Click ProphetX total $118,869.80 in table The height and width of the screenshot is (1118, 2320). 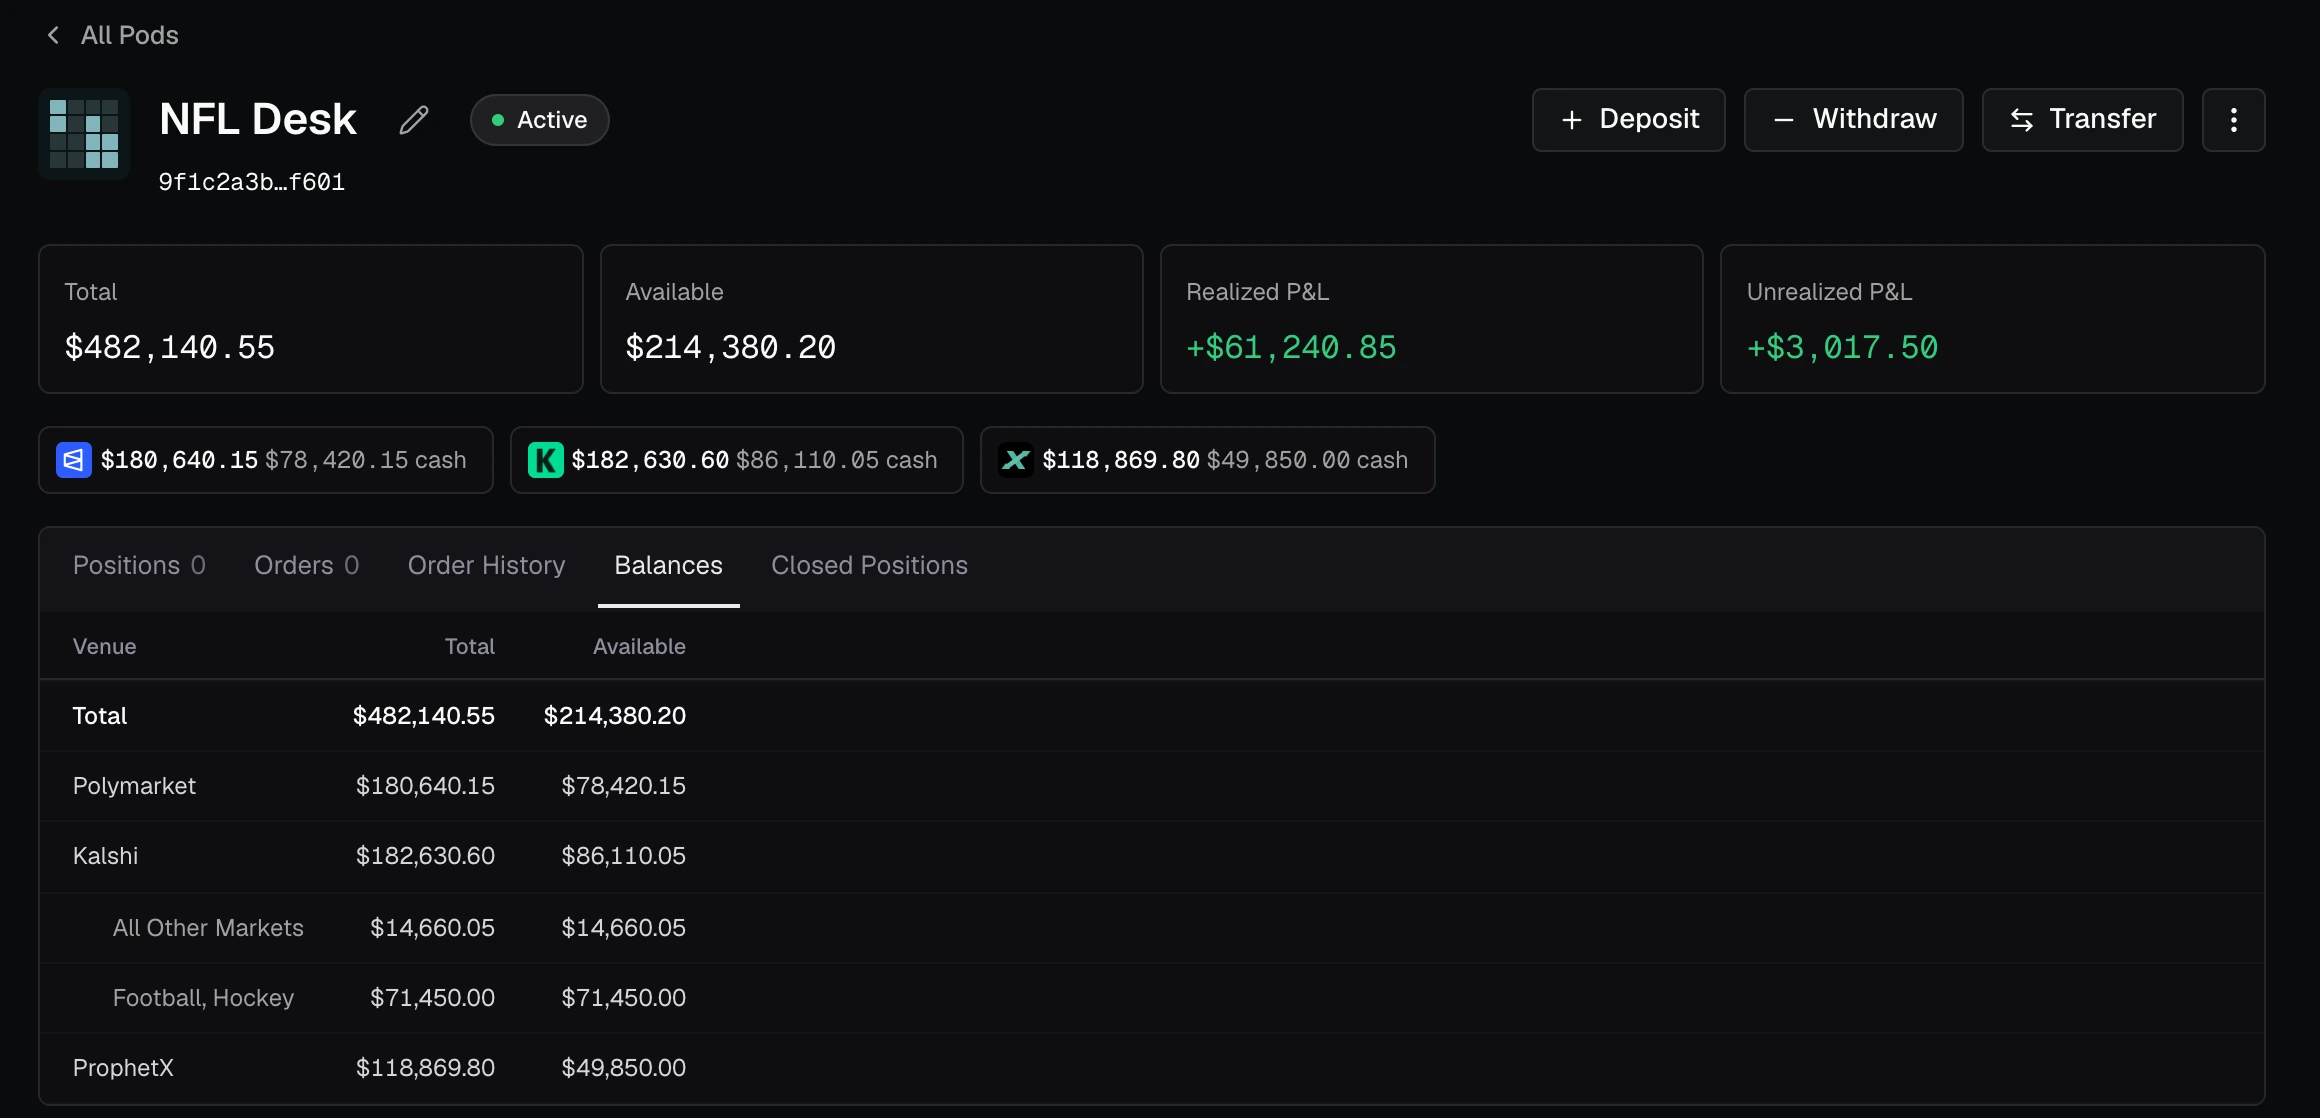tap(425, 1068)
